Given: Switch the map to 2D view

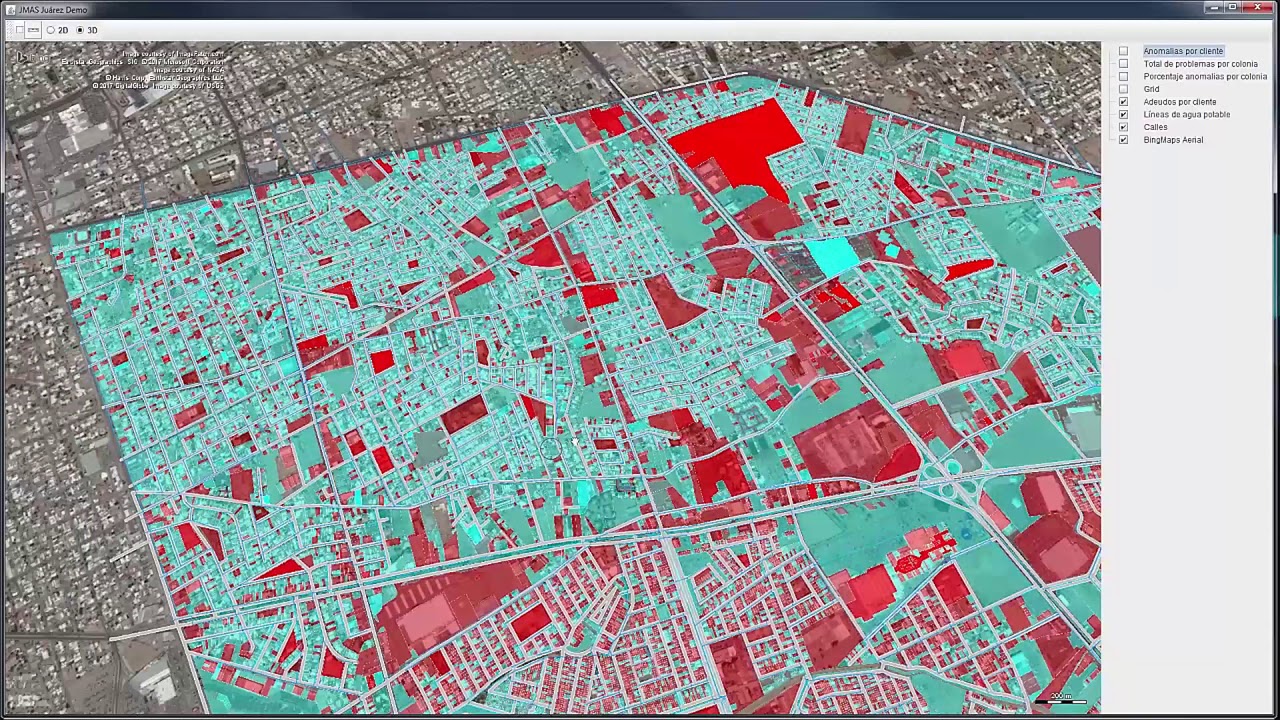Looking at the screenshot, I should point(50,30).
